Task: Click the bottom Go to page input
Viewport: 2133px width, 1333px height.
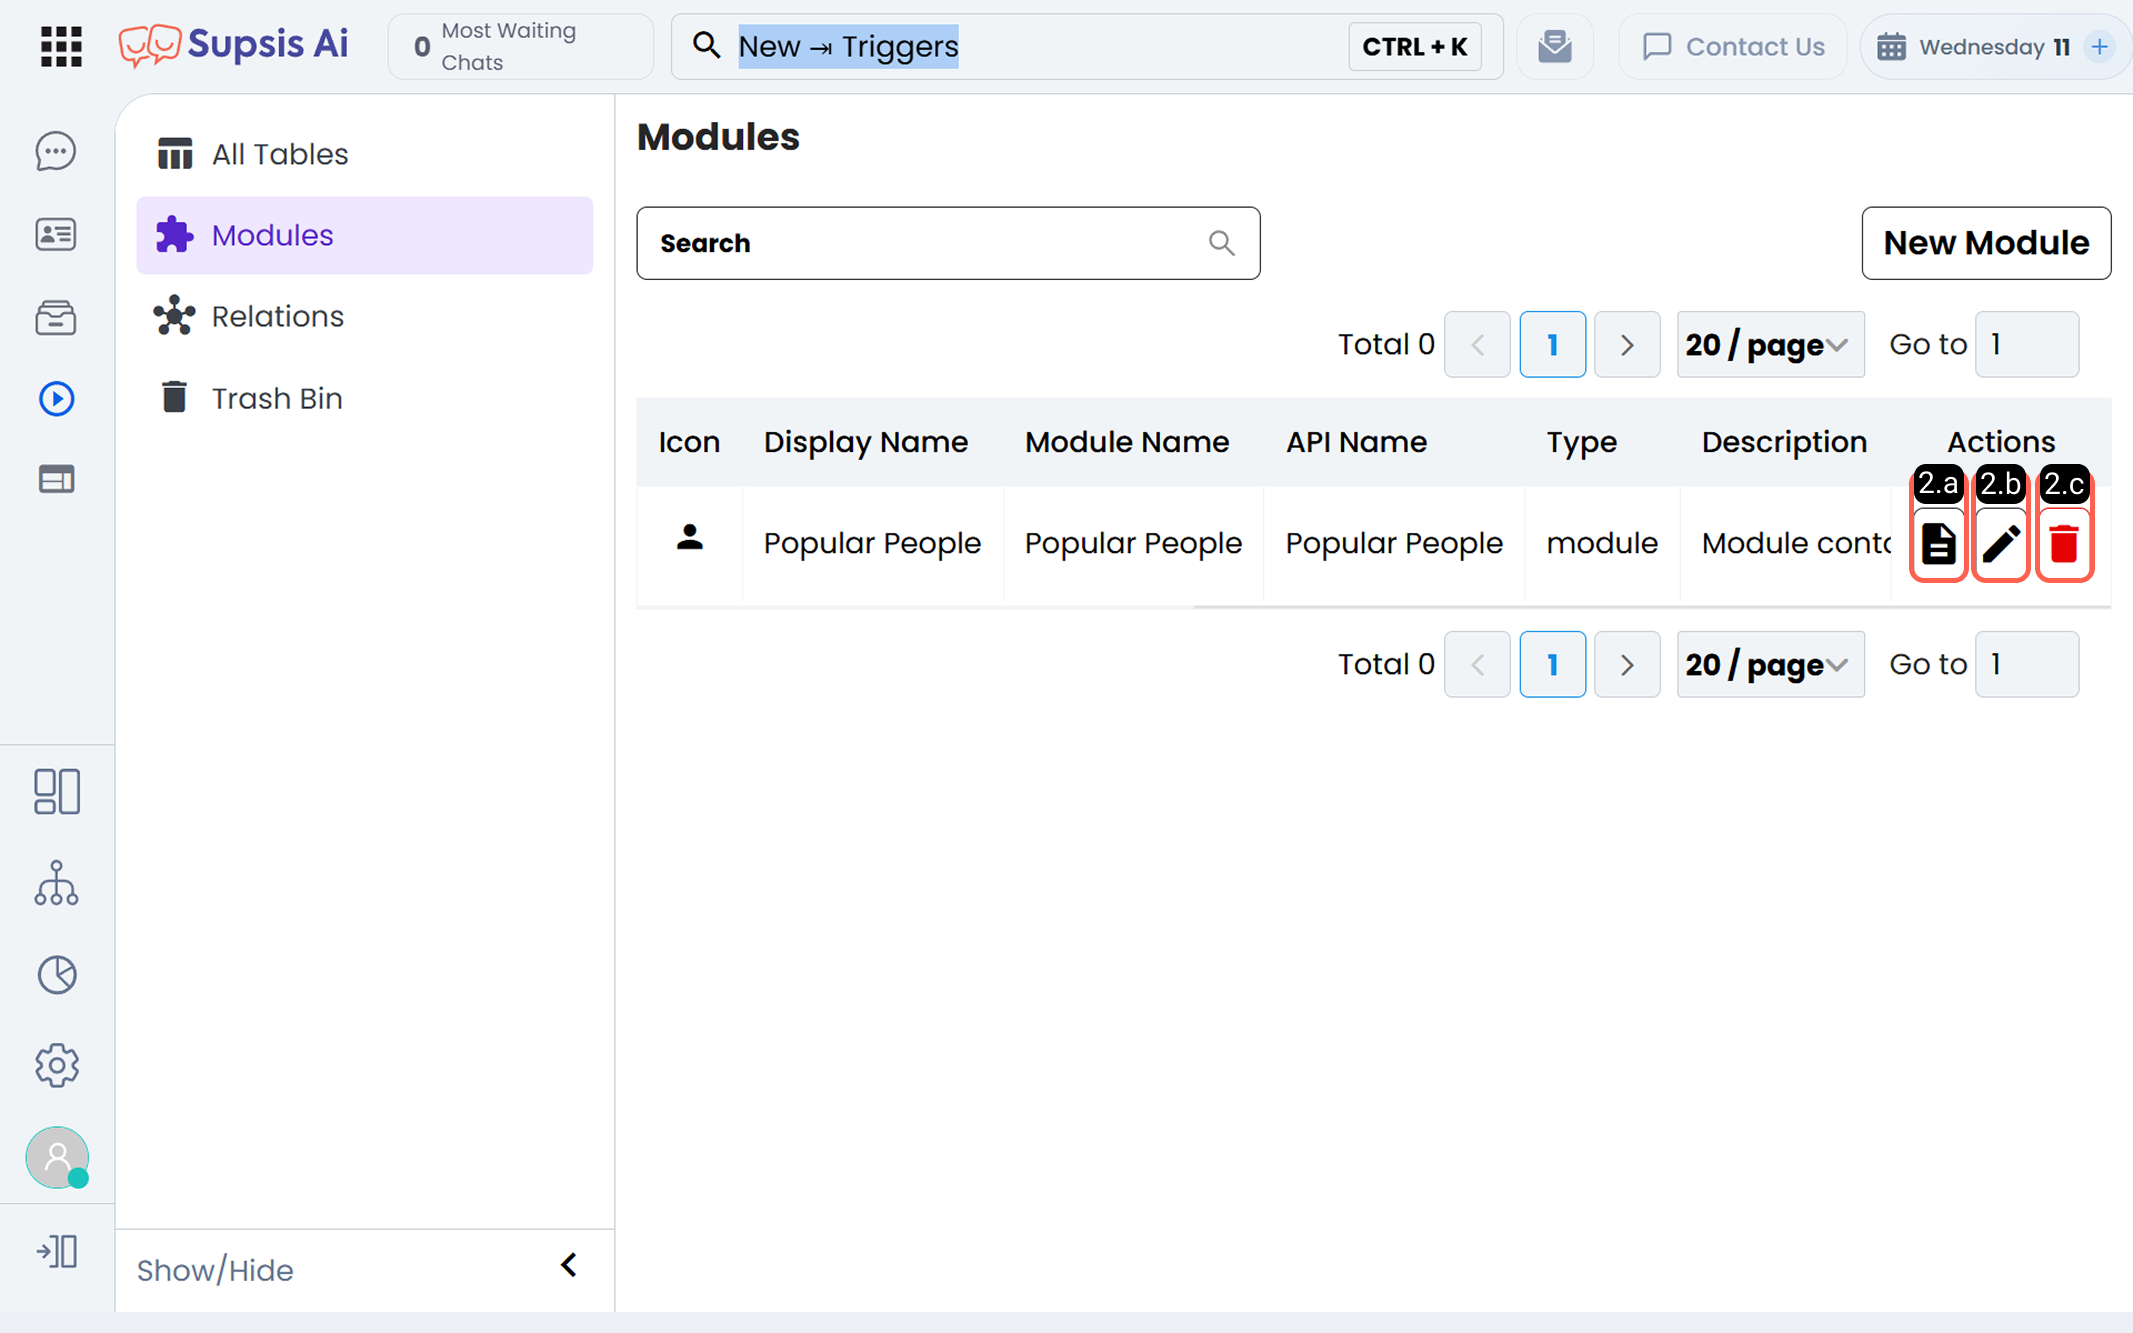Action: (2027, 664)
